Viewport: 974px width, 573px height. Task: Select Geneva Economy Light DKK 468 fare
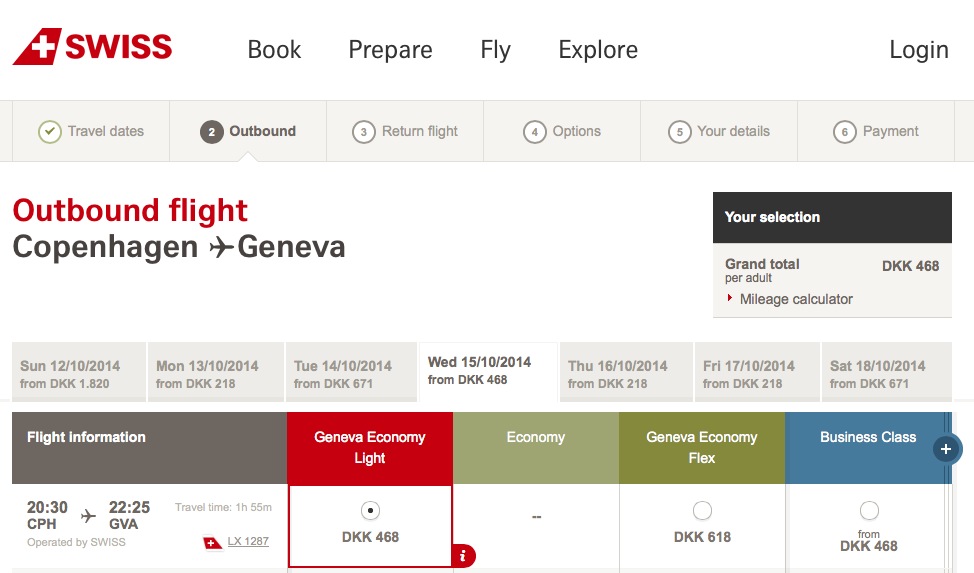[x=370, y=511]
